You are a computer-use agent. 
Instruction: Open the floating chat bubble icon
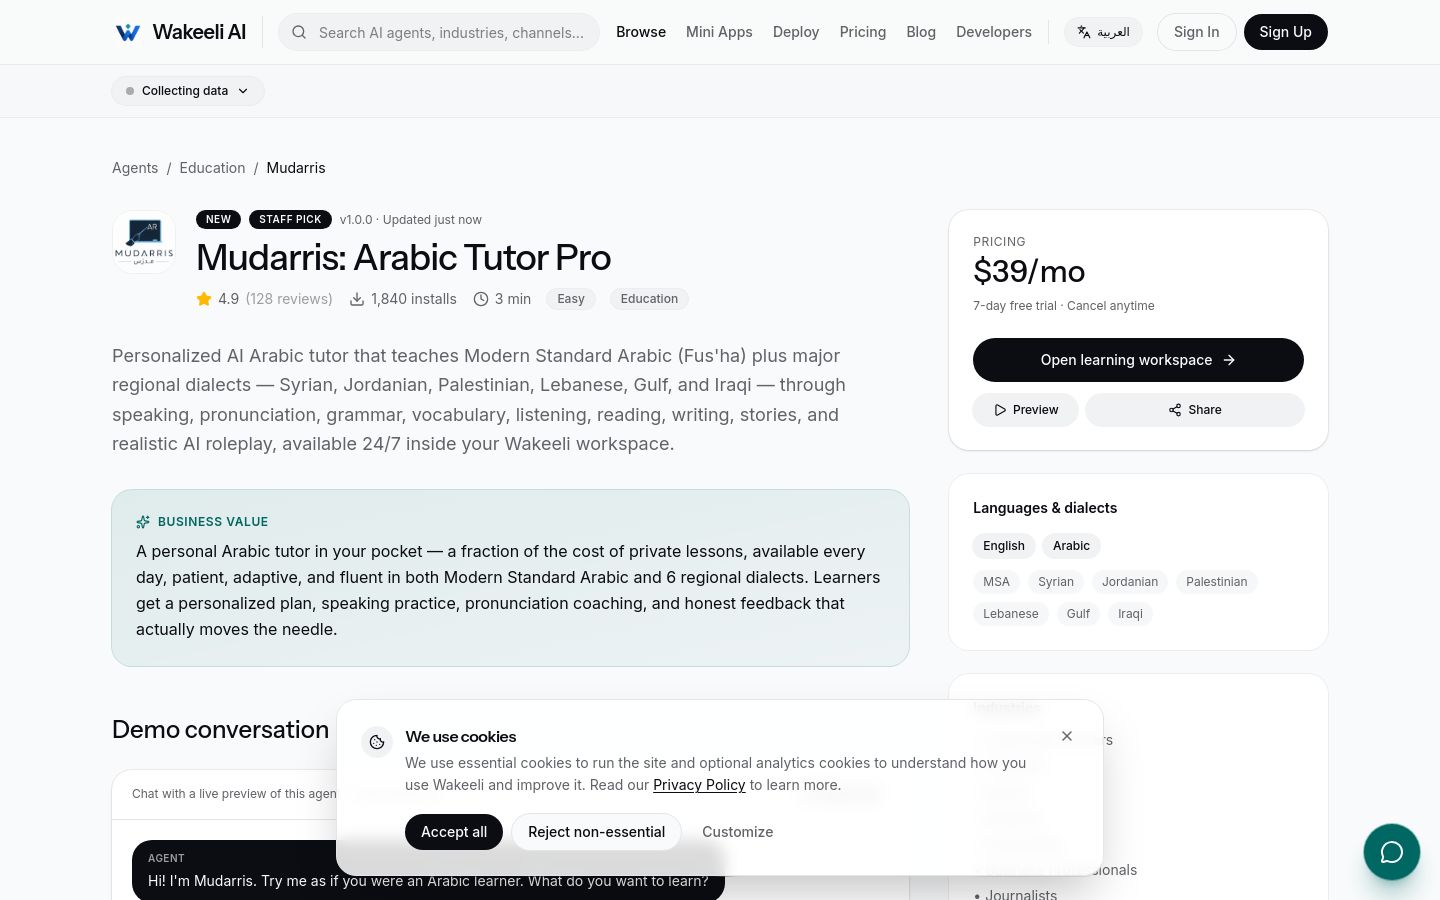point(1391,852)
